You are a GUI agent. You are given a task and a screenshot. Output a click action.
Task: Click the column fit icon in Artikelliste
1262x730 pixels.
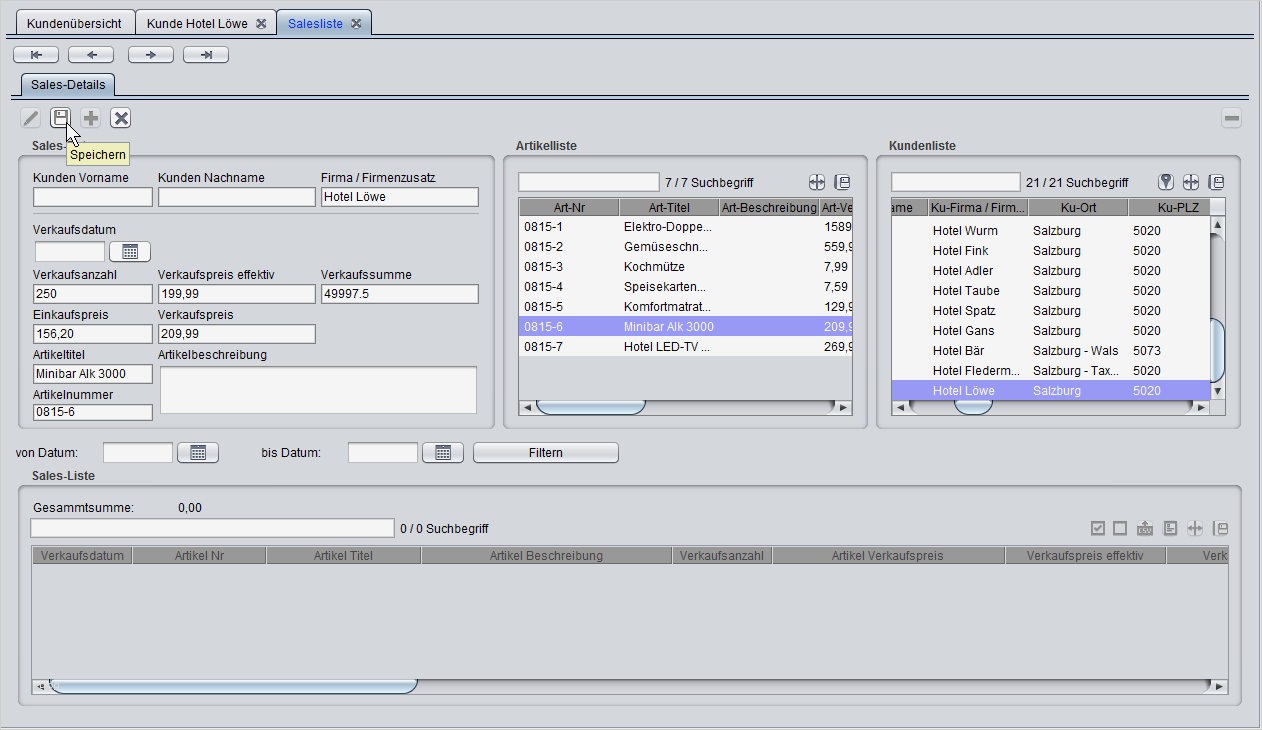817,182
